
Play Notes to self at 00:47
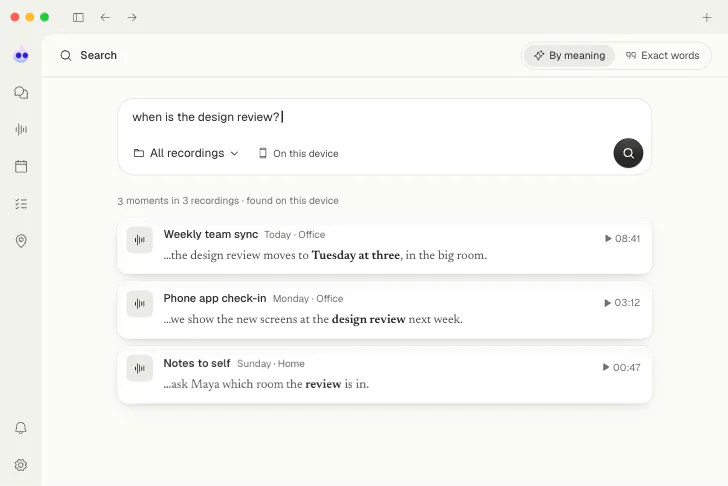point(621,368)
